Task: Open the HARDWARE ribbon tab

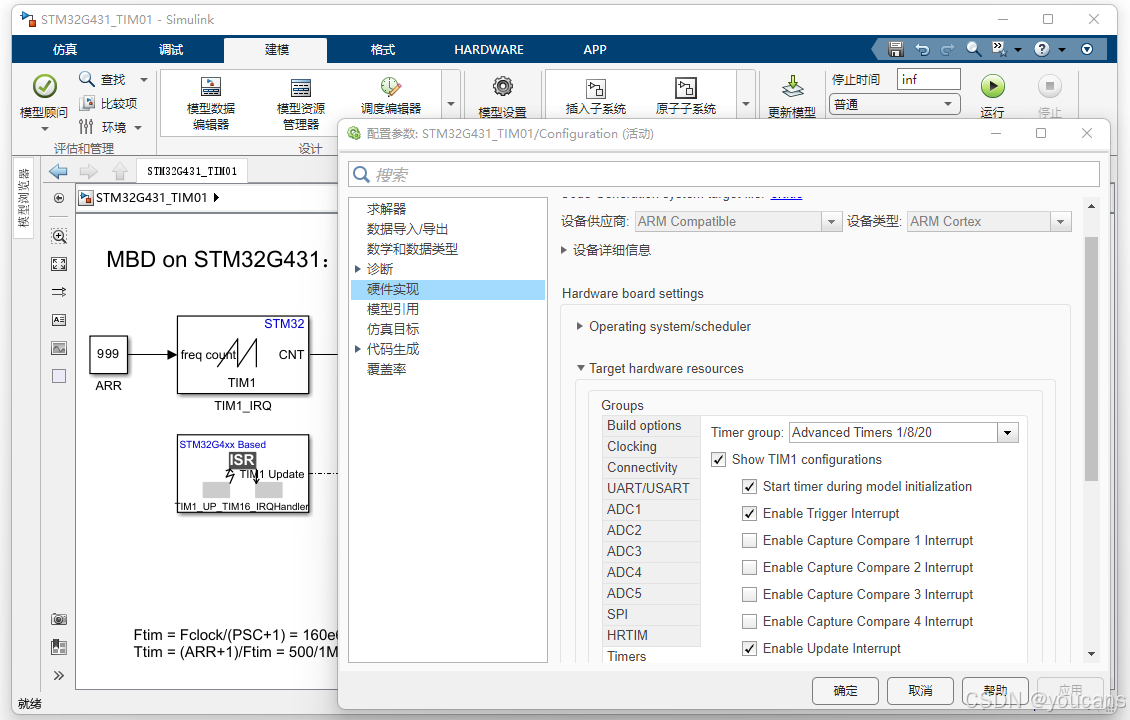Action: tap(489, 50)
